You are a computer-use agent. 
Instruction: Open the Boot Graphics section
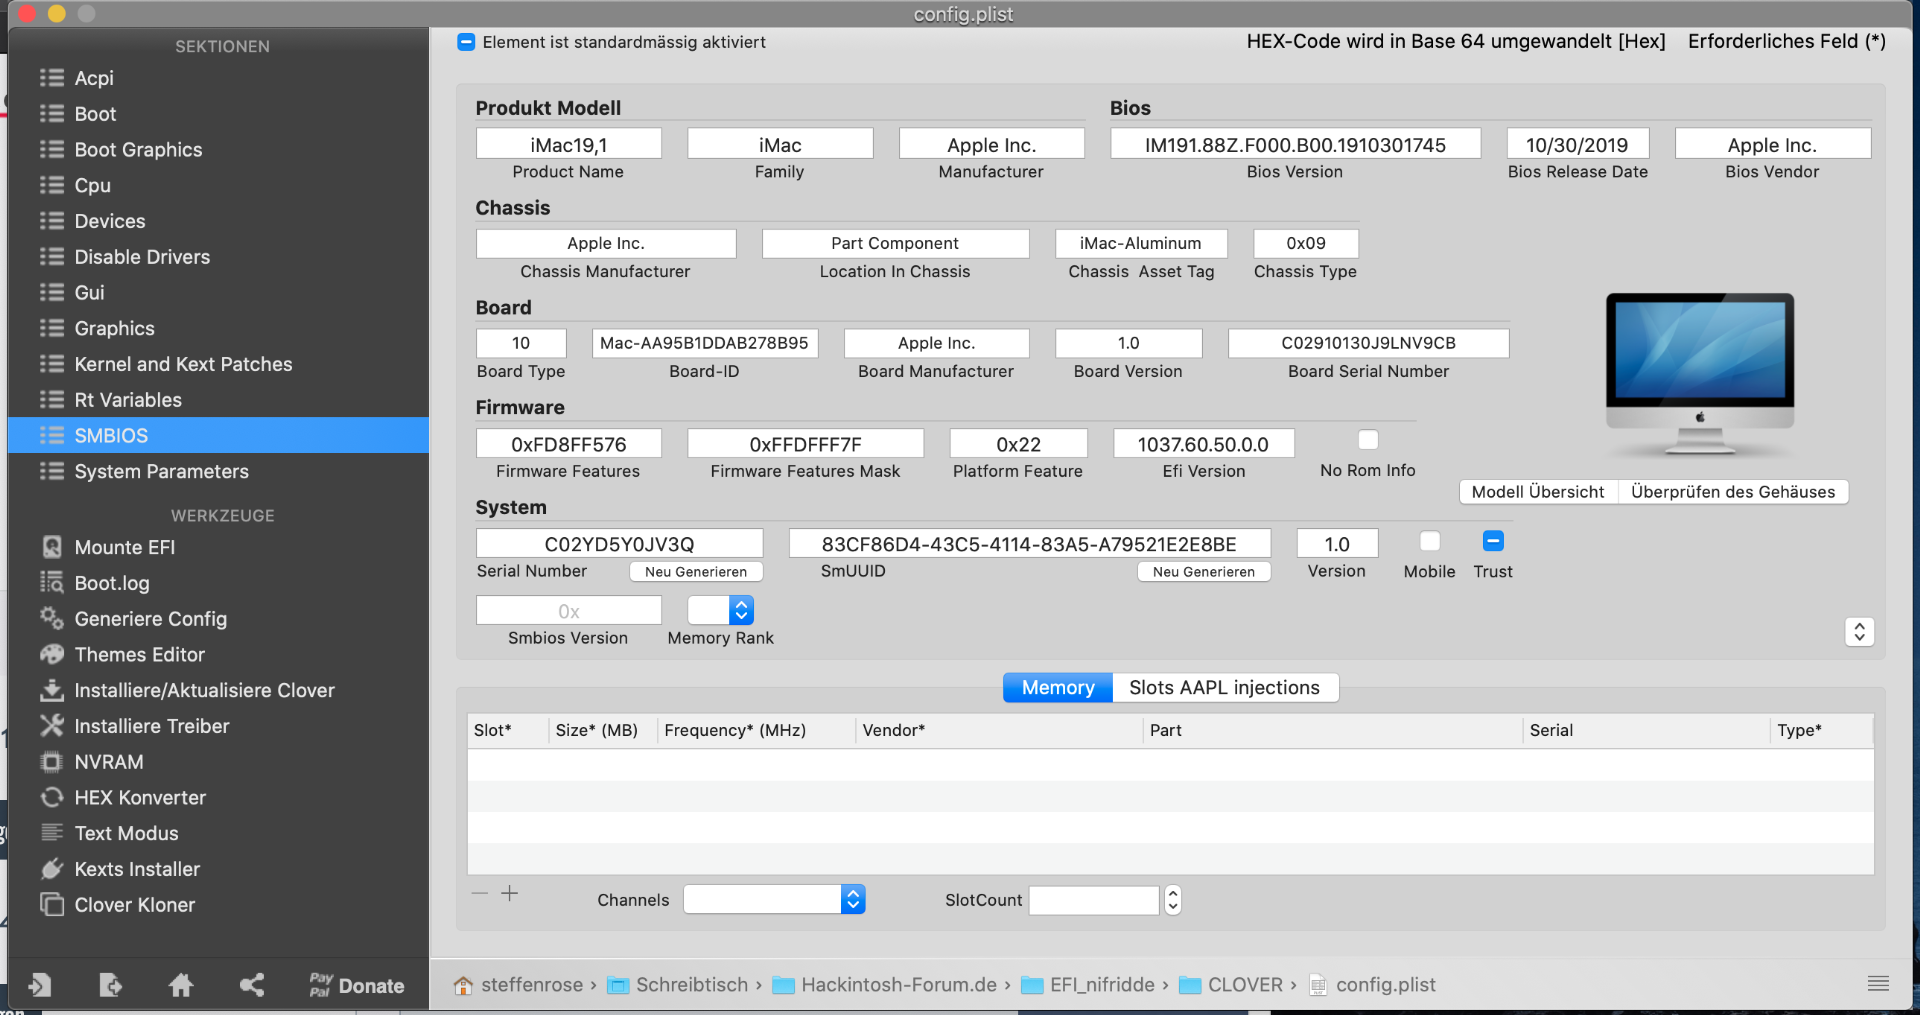[x=218, y=150]
